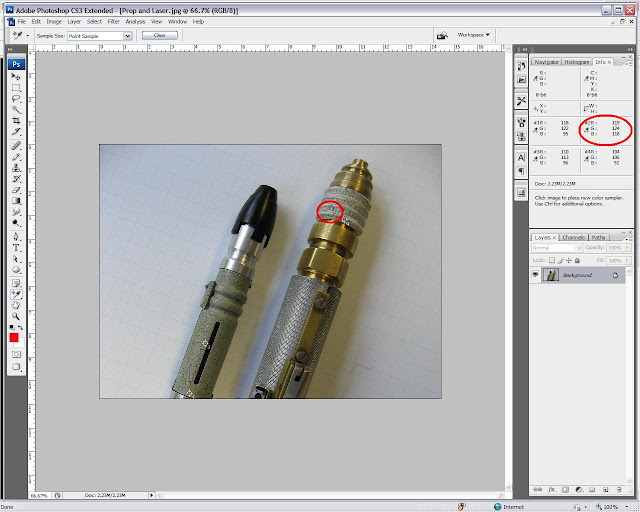Select the Path Selection tool
This screenshot has height=512, width=640.
pos(16,259)
